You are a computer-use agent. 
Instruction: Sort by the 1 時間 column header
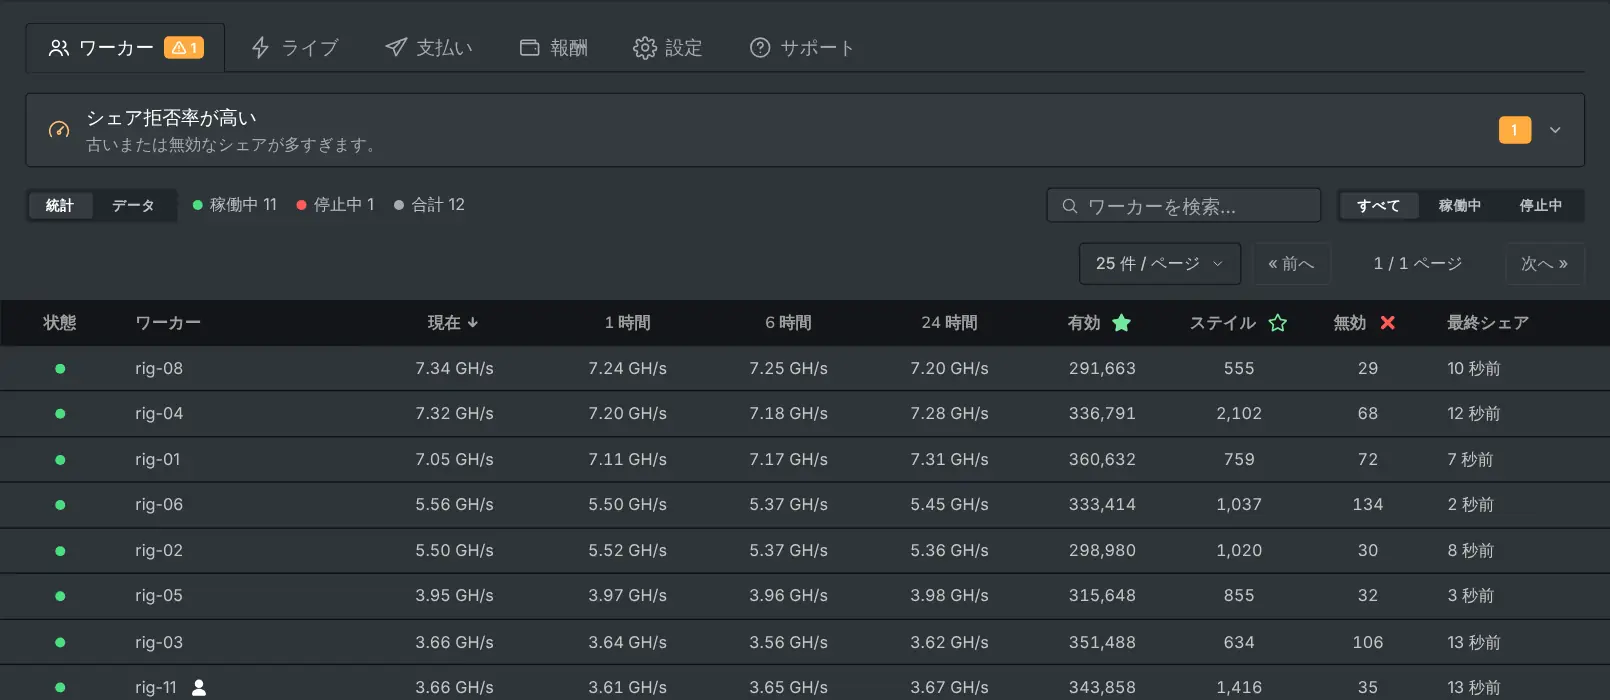click(628, 323)
